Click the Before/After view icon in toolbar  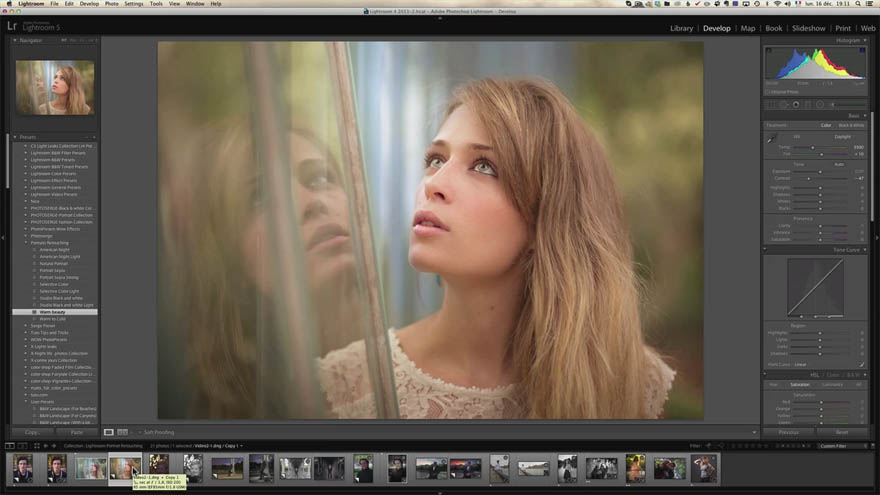[122, 432]
